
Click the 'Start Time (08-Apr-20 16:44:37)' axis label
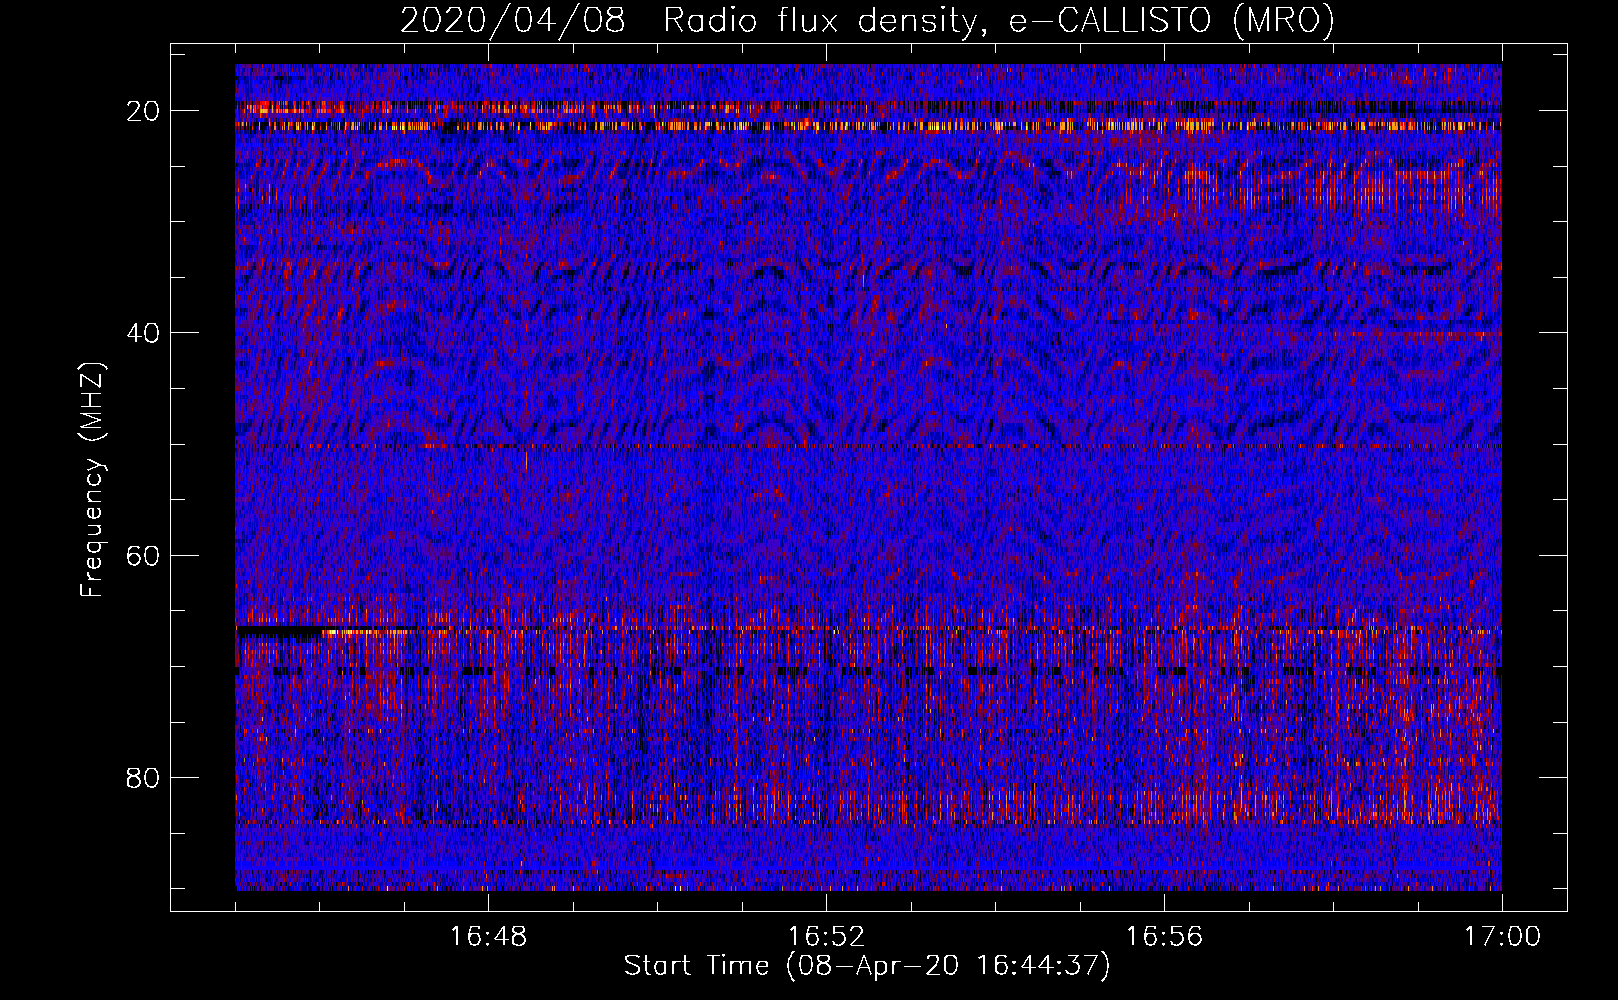[x=867, y=966]
